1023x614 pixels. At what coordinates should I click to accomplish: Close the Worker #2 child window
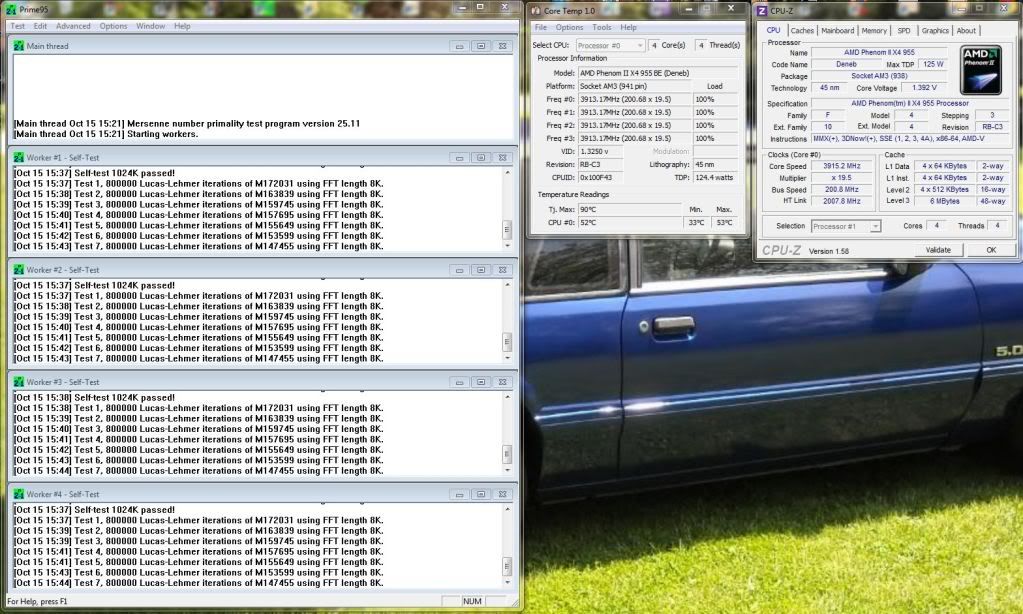click(x=502, y=269)
